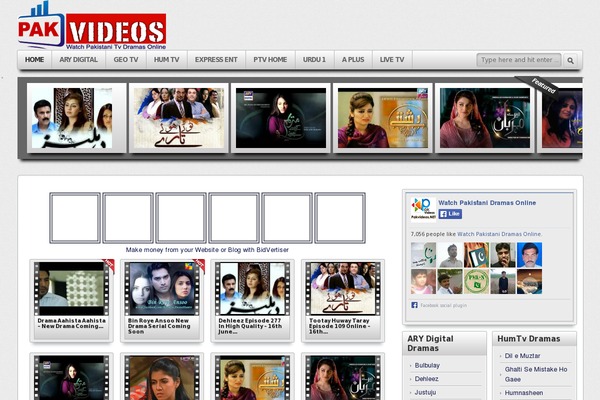Viewport: 600px width, 400px height.
Task: Click the Pak Videos site logo
Action: pos(92,26)
